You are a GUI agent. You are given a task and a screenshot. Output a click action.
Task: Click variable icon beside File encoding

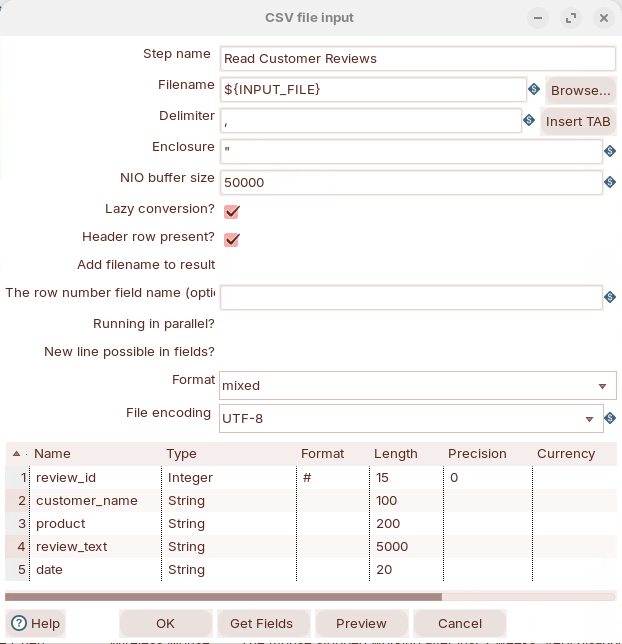(610, 418)
